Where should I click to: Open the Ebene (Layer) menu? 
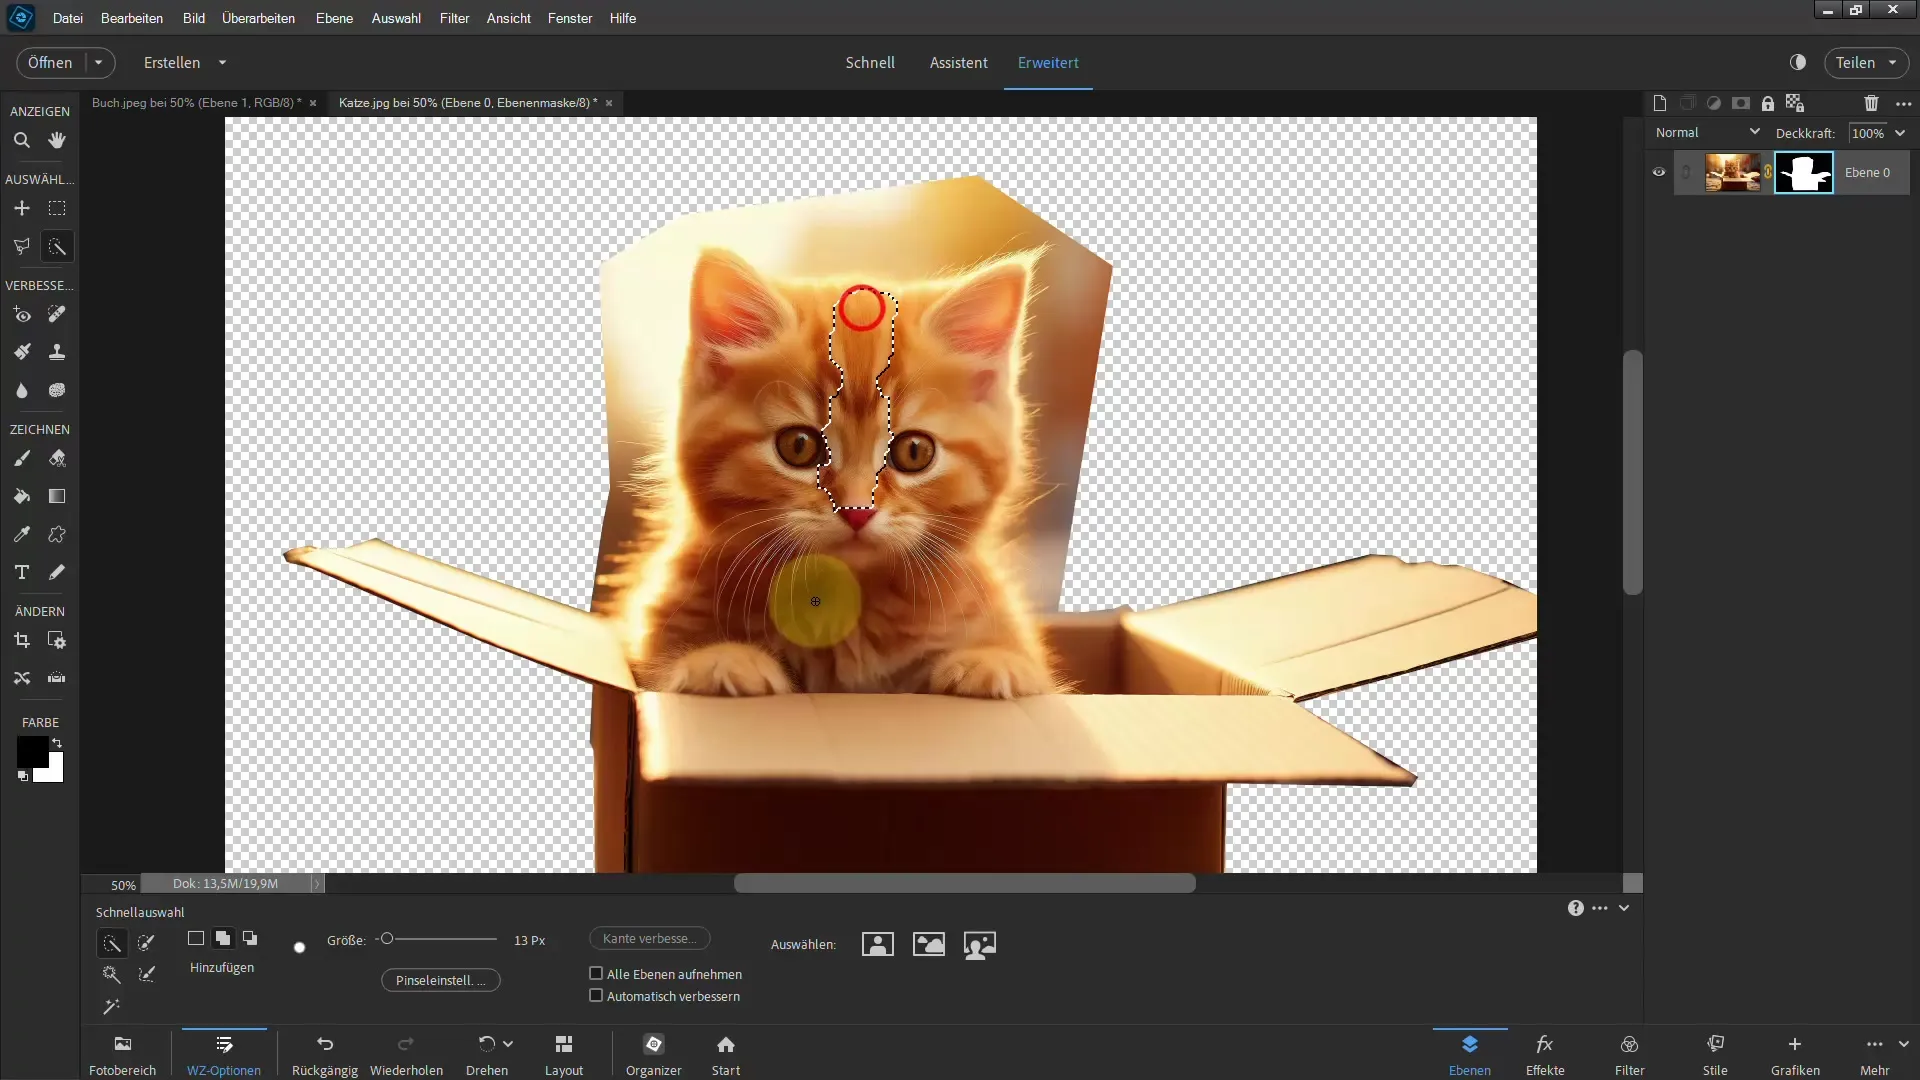[334, 17]
